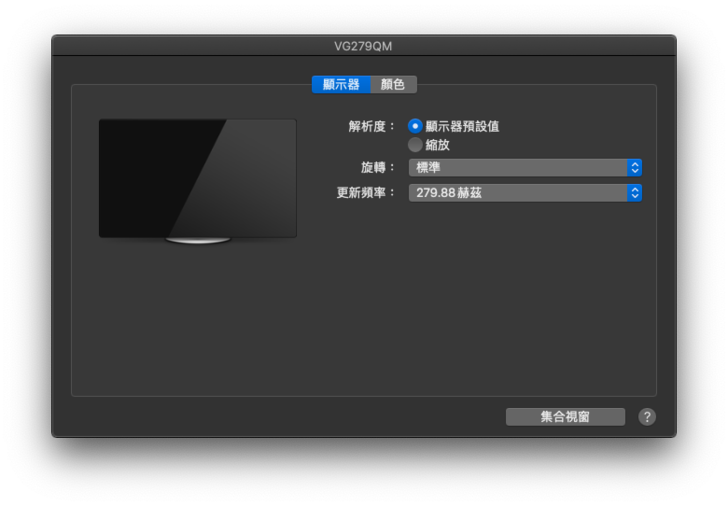This screenshot has width=728, height=506.
Task: Click the 解析度 label
Action: pyautogui.click(x=371, y=126)
